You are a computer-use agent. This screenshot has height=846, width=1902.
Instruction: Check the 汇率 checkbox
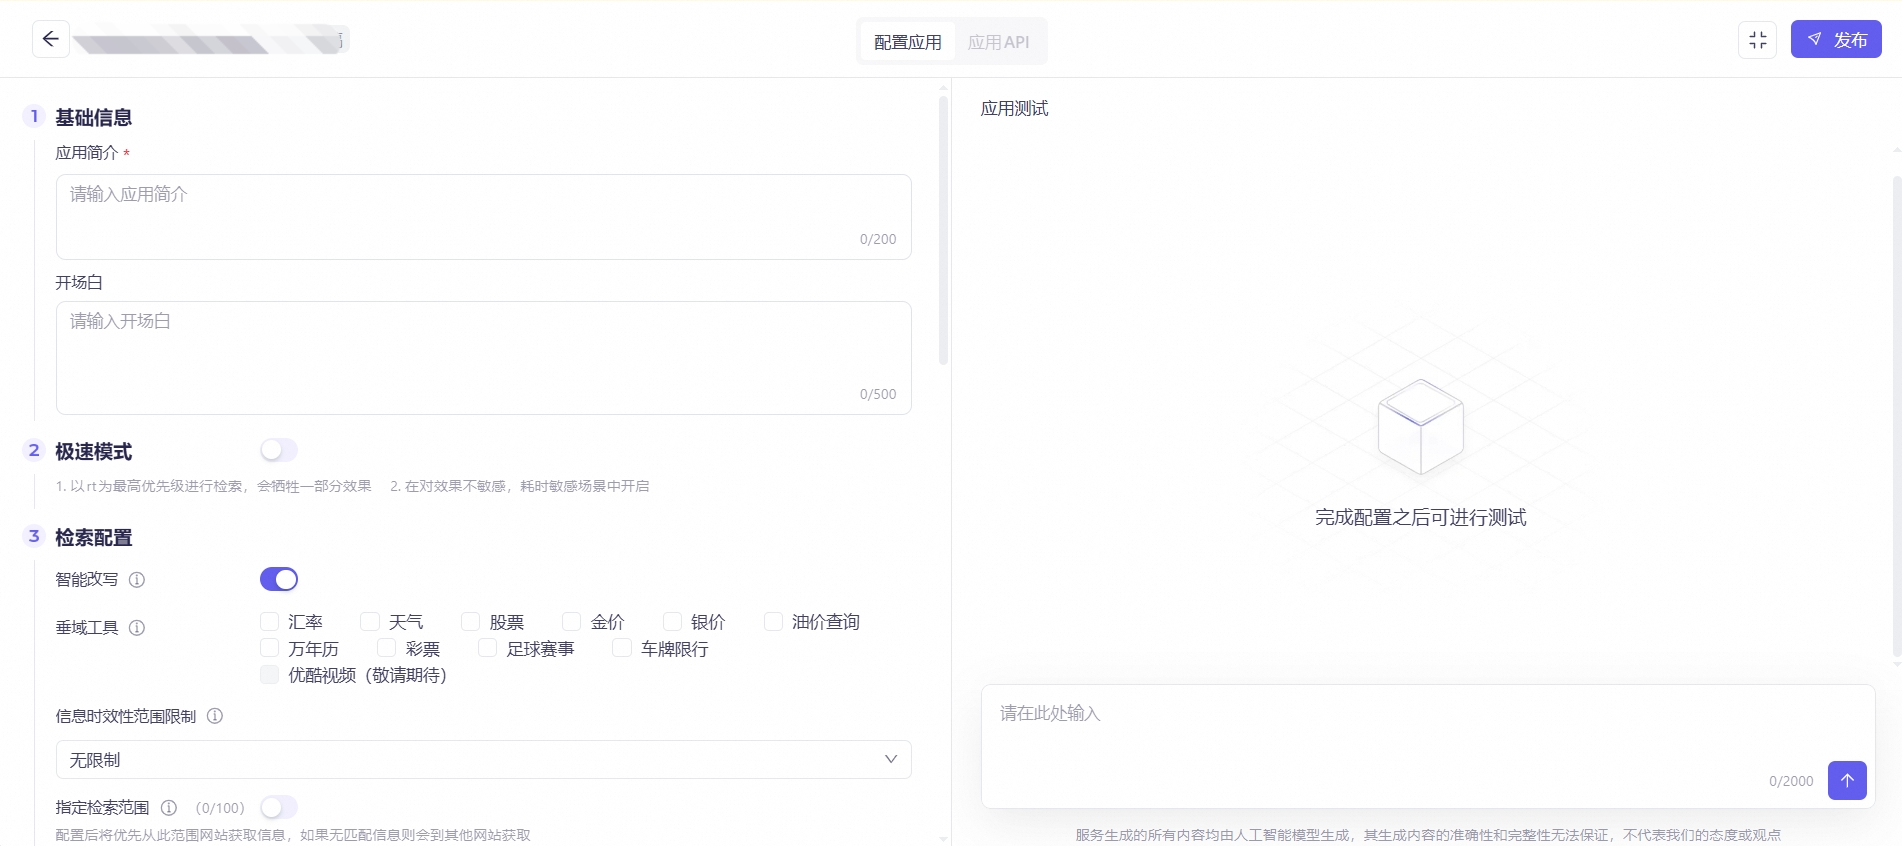(x=269, y=621)
